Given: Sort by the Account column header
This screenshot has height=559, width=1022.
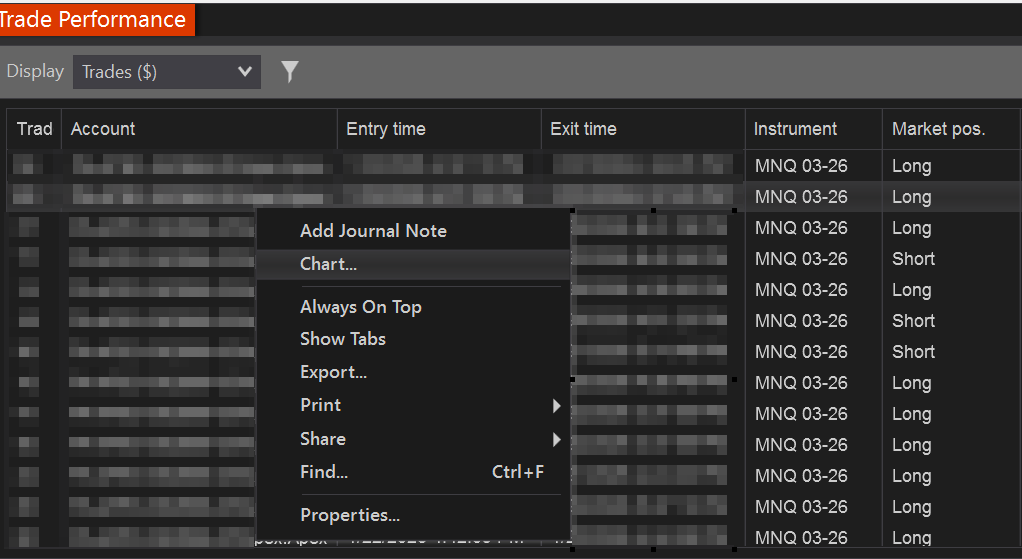Looking at the screenshot, I should coord(199,129).
